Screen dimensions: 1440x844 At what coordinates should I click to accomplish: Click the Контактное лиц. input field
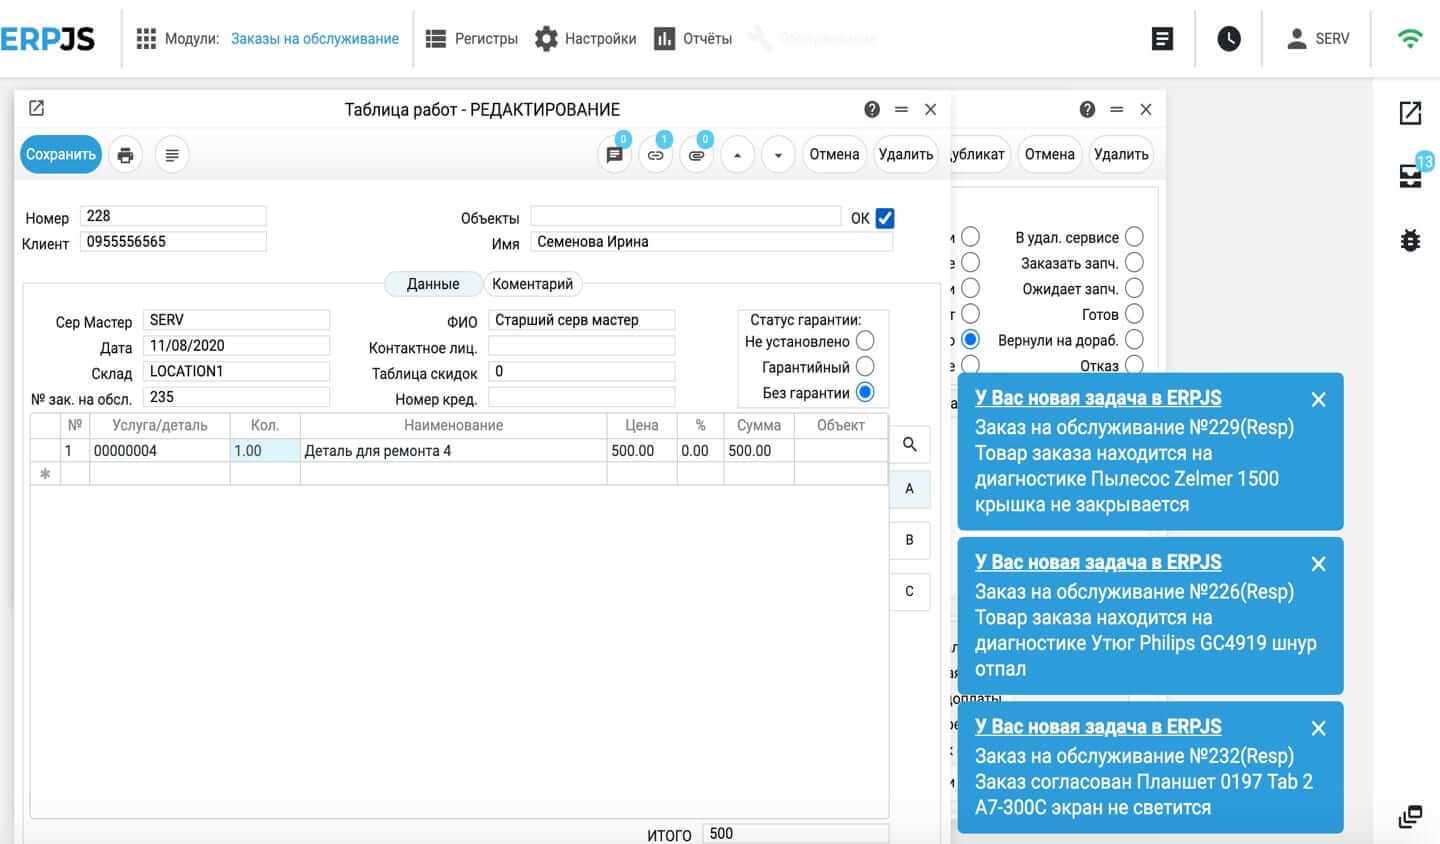click(x=581, y=346)
